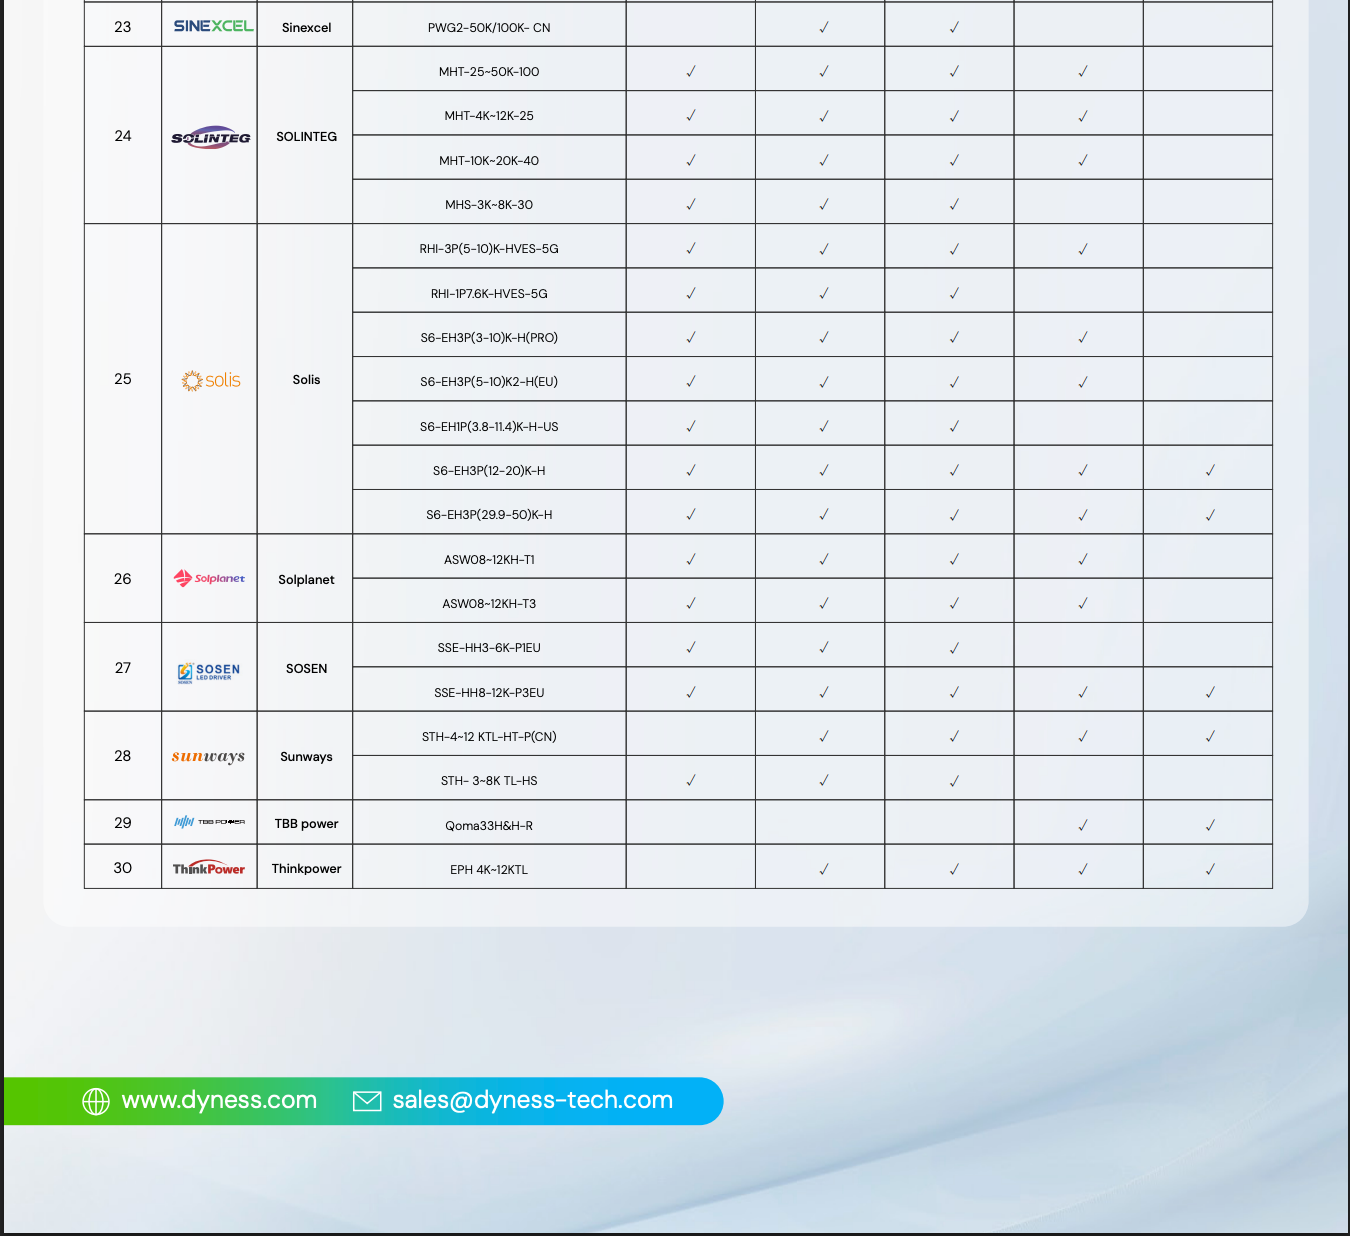Click the S6-EH3P(12-20)K-H model name

[x=489, y=471]
